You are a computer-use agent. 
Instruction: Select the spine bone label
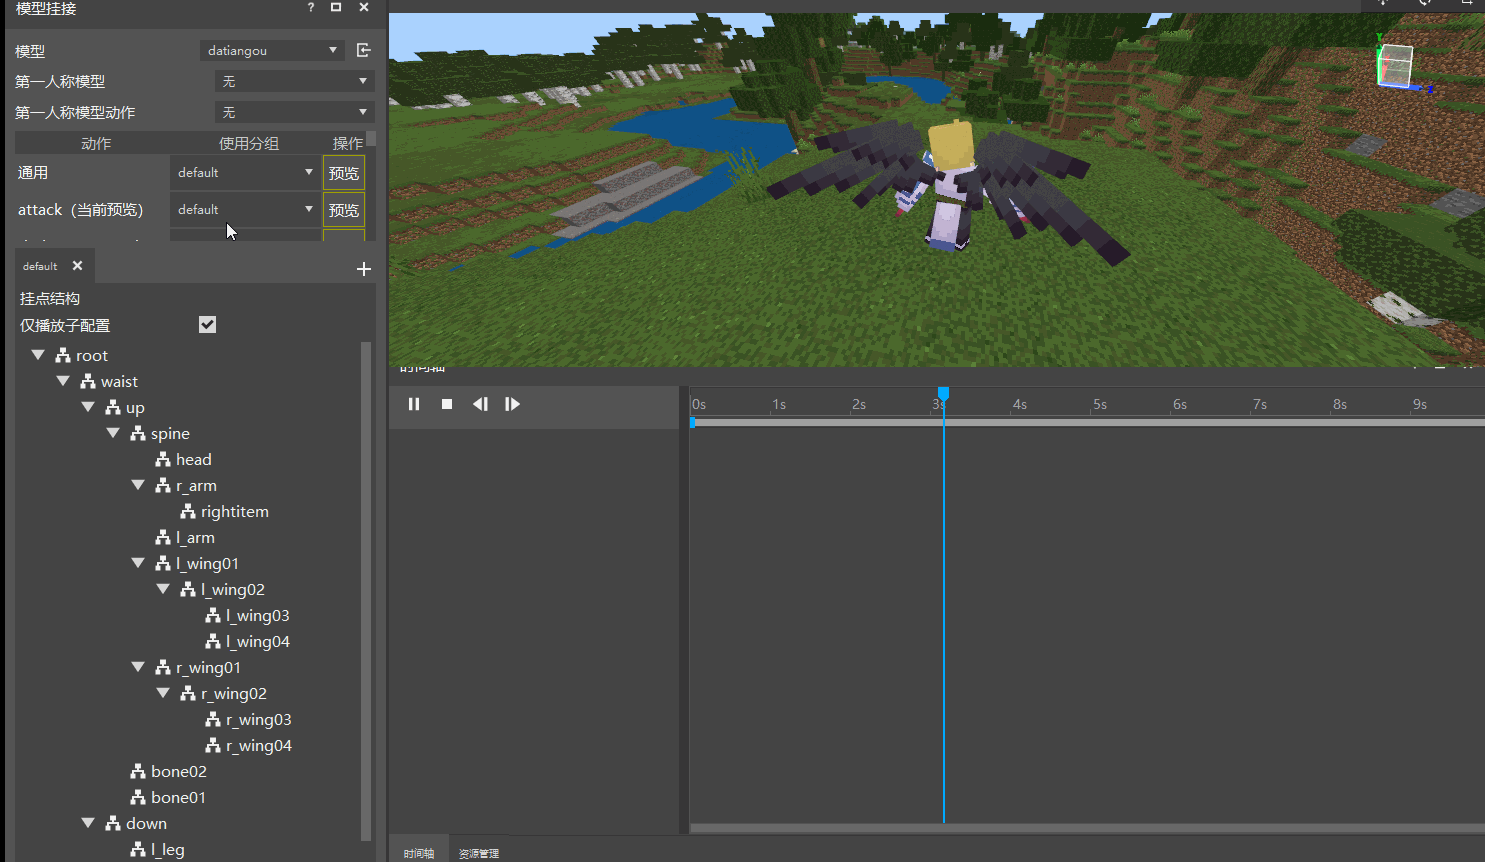pyautogui.click(x=170, y=433)
